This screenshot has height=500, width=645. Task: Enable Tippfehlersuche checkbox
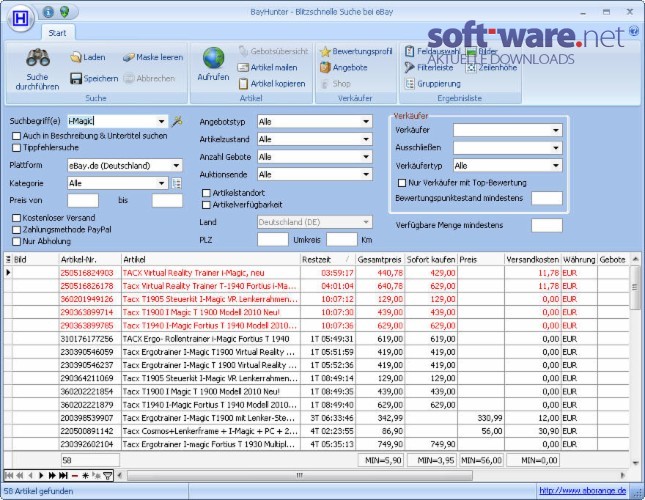click(x=16, y=148)
